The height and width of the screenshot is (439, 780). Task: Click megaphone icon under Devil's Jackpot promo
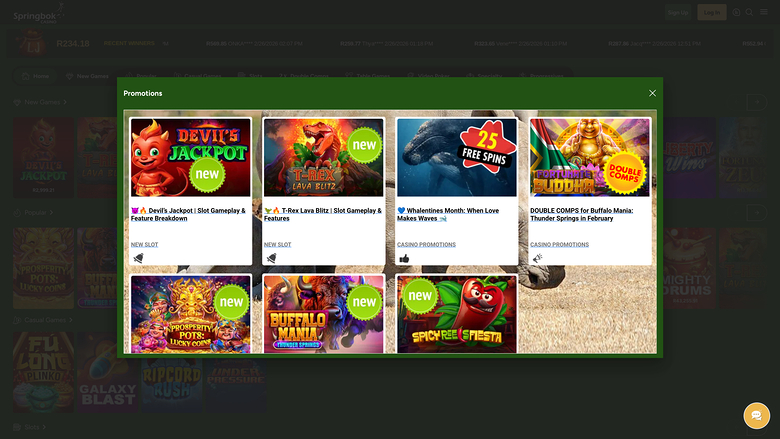[x=138, y=258]
